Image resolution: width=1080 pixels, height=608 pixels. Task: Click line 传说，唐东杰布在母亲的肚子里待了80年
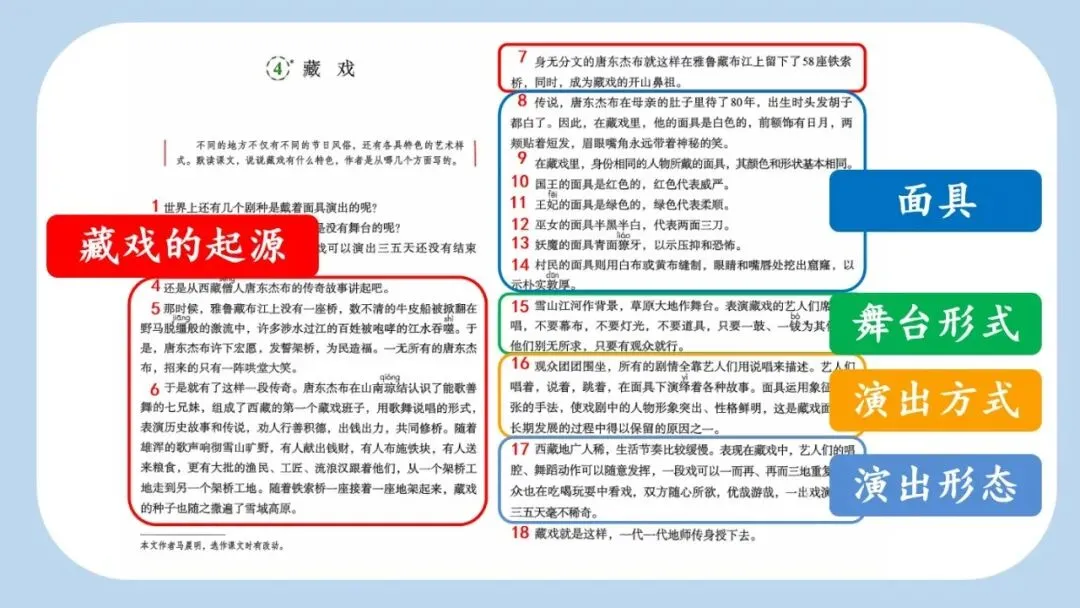tap(693, 102)
